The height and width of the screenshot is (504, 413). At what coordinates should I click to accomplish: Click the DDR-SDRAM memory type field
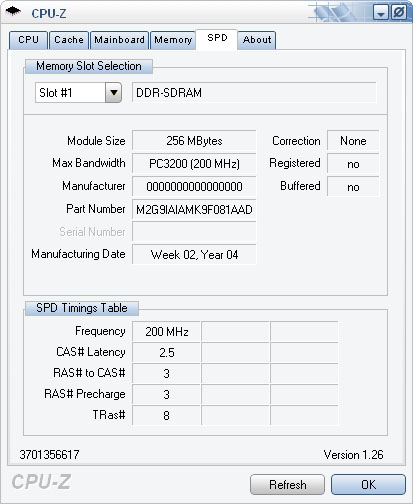254,92
